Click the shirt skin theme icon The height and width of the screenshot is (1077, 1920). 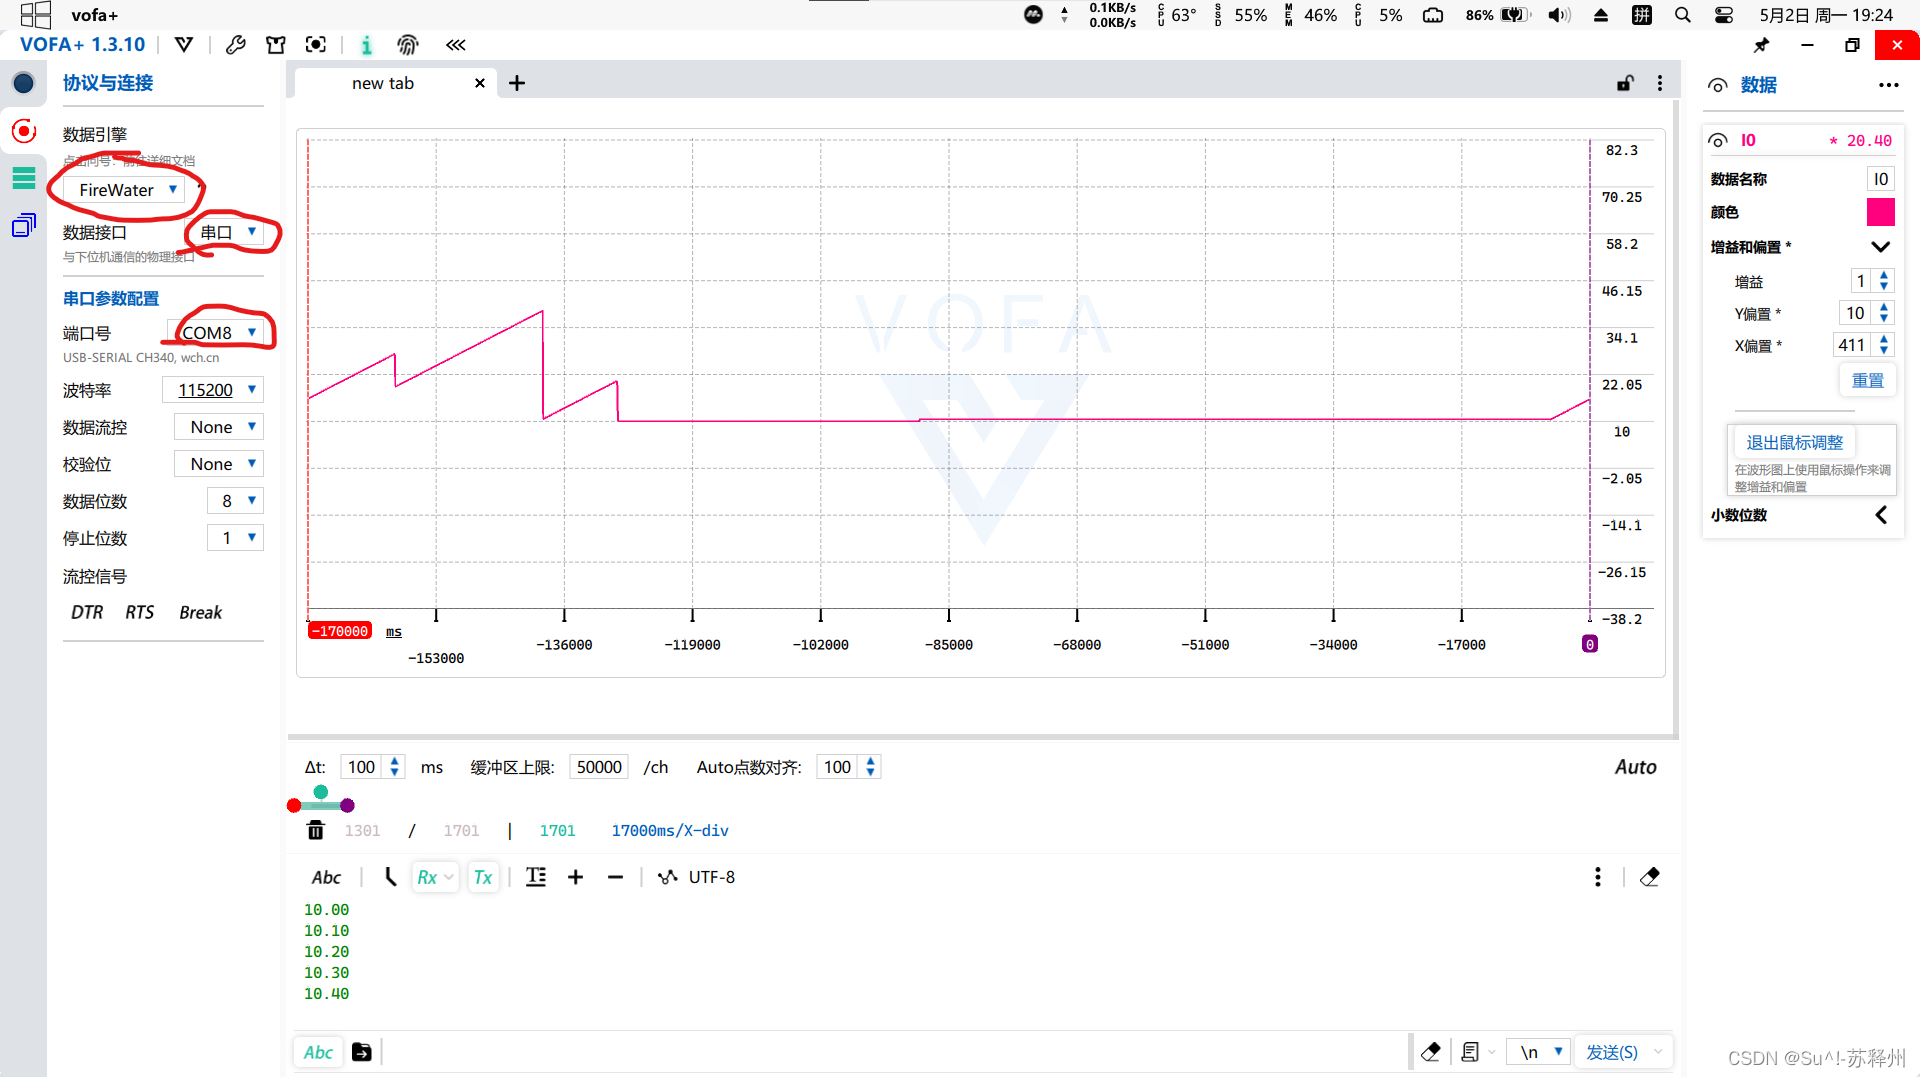pos(276,44)
